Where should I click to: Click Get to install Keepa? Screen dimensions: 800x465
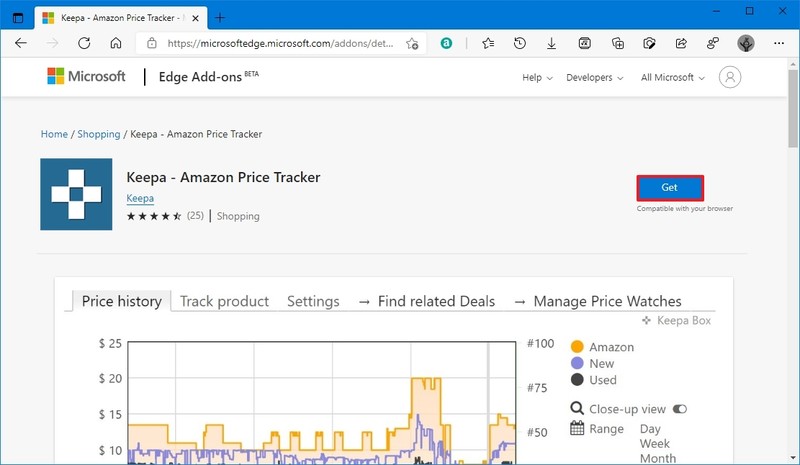[x=670, y=188]
